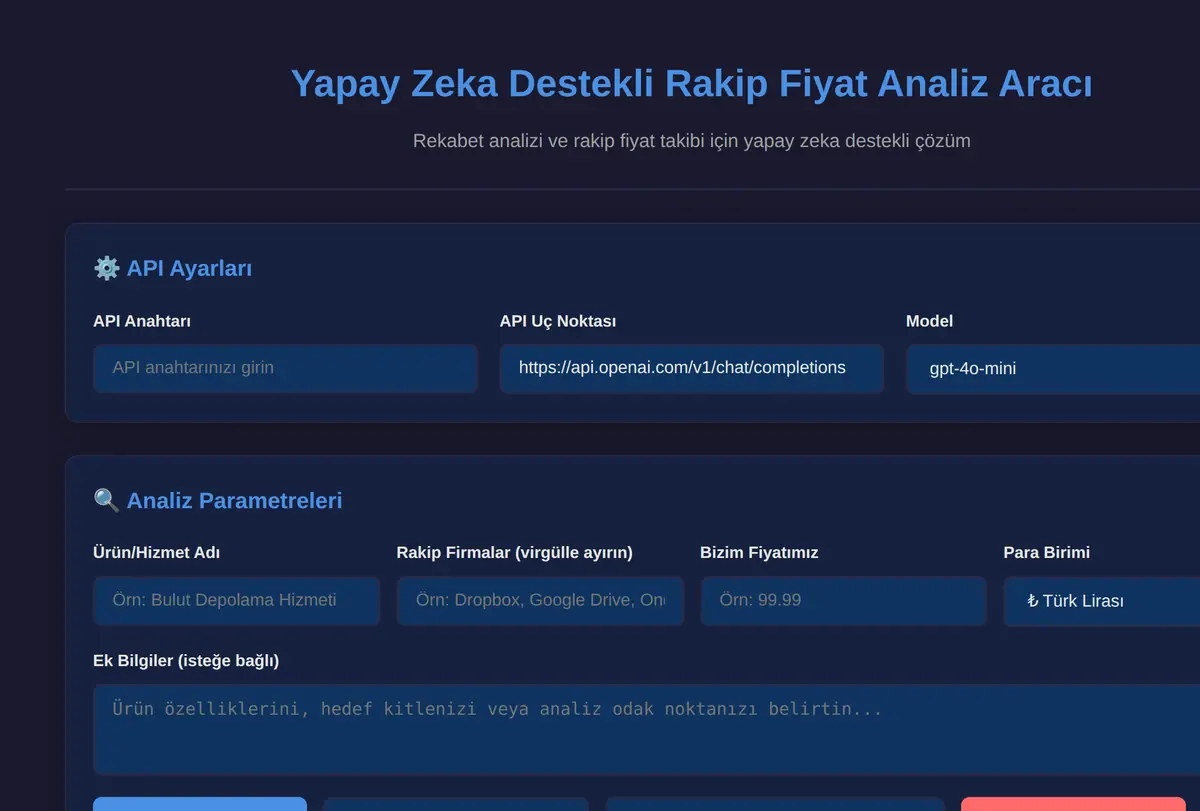Click the Bizim Fiyatımız price field
Image resolution: width=1200 pixels, height=811 pixels.
tap(844, 600)
